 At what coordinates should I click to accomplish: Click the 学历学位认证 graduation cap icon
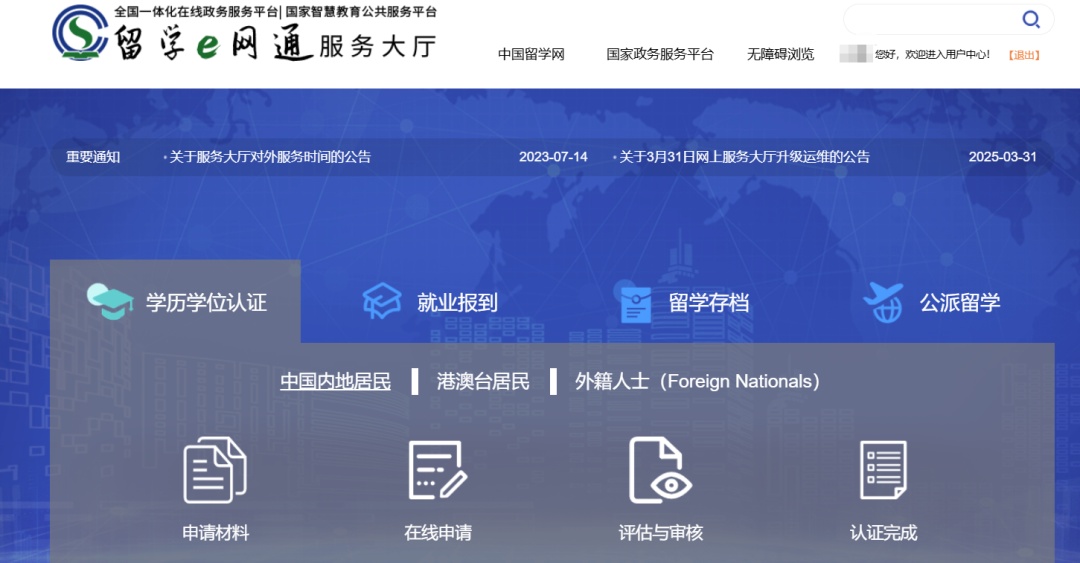tap(110, 302)
